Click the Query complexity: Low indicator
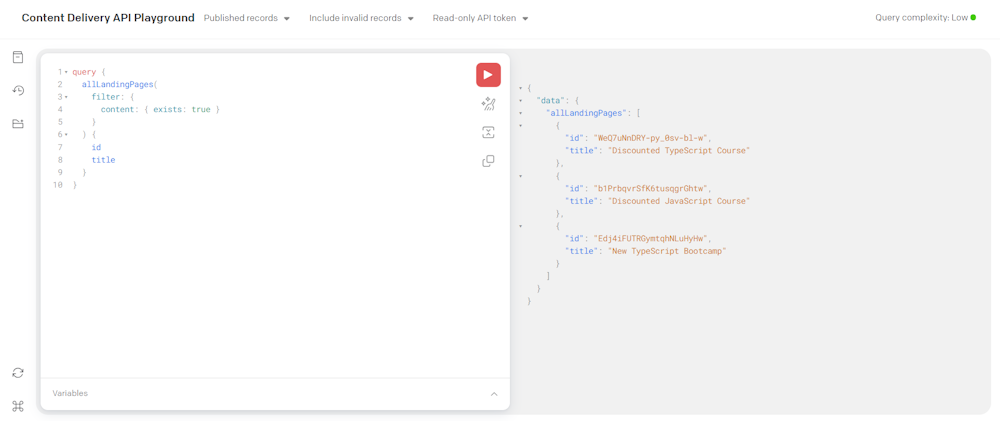The image size is (1000, 421). pyautogui.click(x=925, y=18)
